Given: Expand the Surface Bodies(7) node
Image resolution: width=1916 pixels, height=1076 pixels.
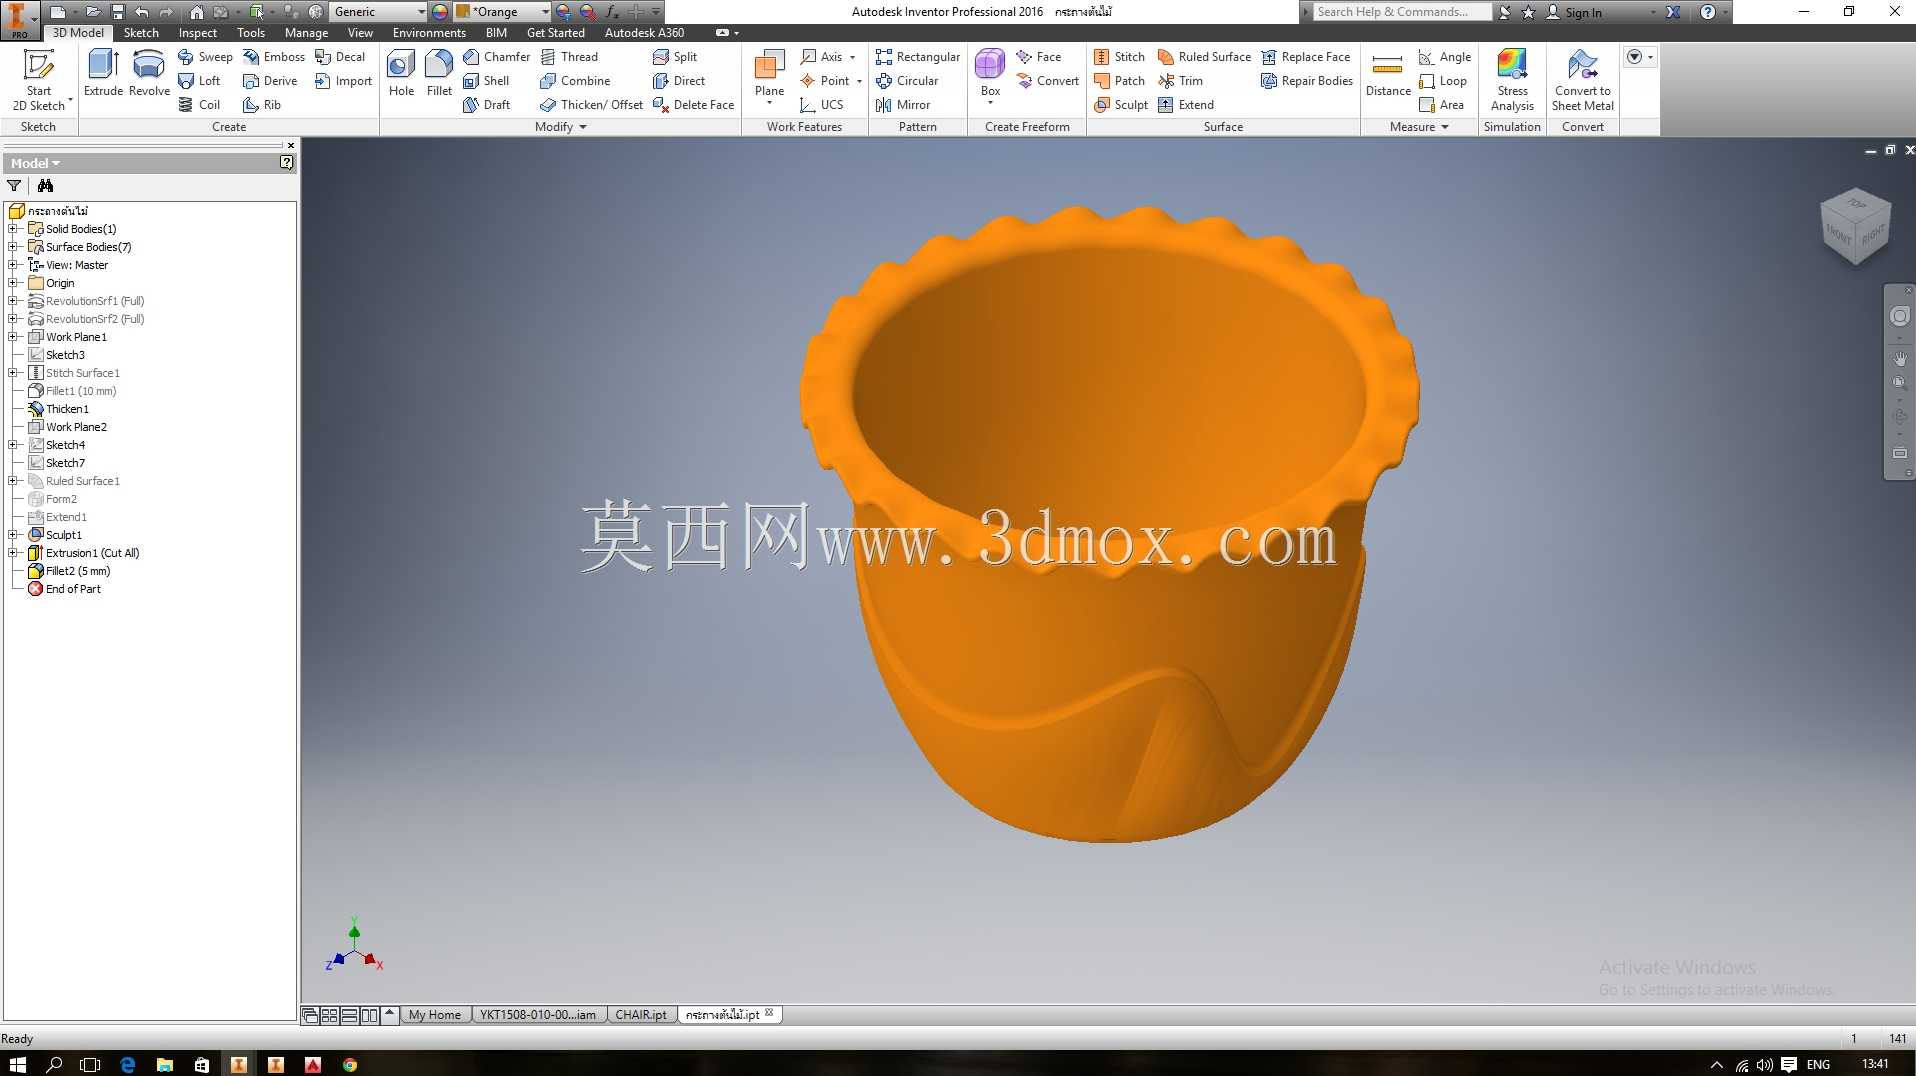Looking at the screenshot, I should pyautogui.click(x=13, y=247).
